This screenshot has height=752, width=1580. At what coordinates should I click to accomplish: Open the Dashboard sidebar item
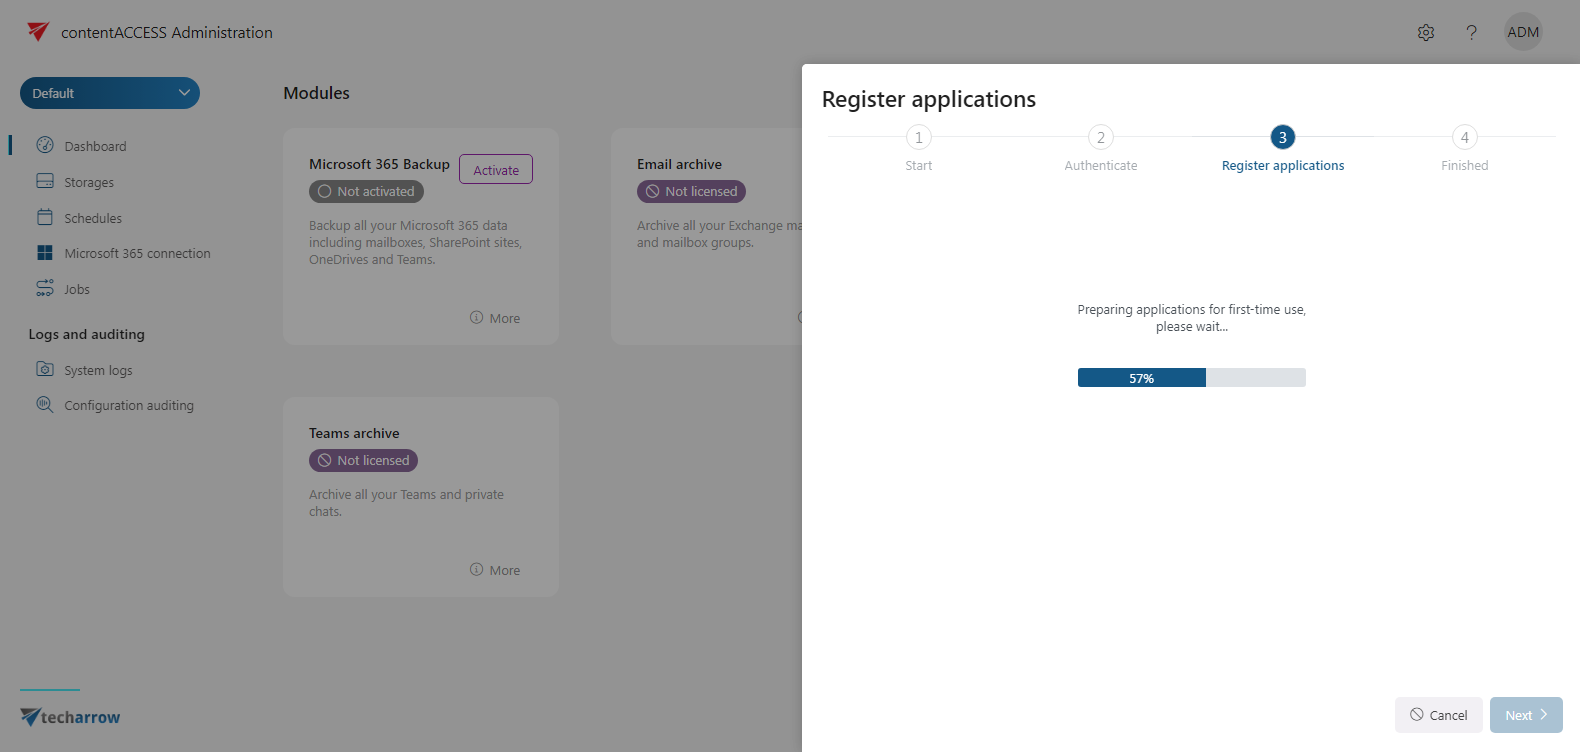coord(94,145)
